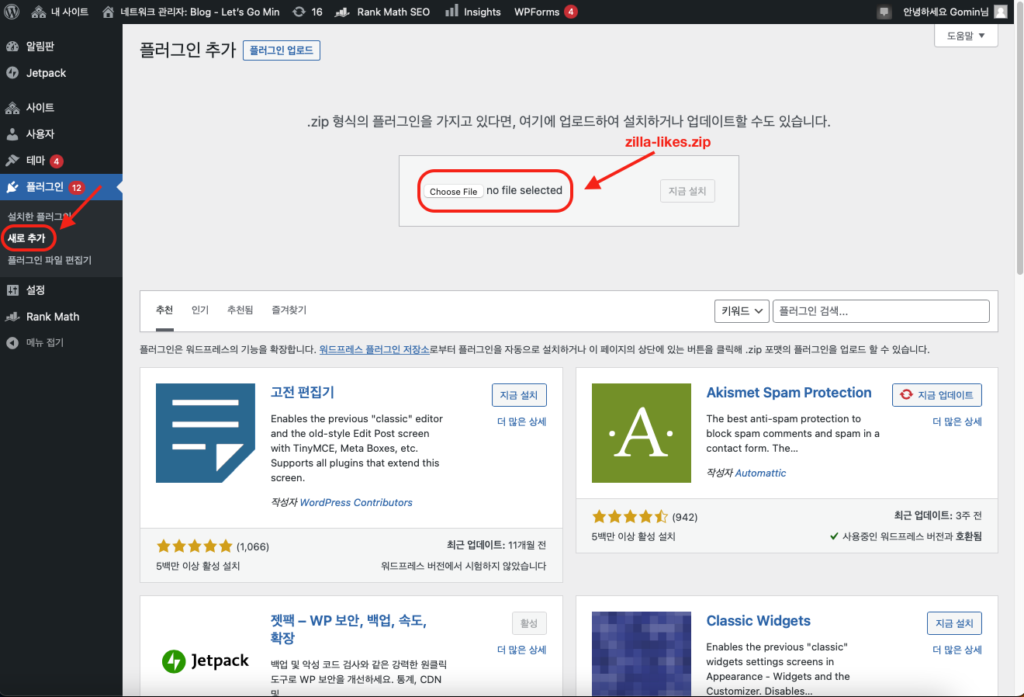Image resolution: width=1024 pixels, height=697 pixels.
Task: Open the 젯팩 – WP 보안, 백업, 속도, 확장 title
Action: coord(349,629)
